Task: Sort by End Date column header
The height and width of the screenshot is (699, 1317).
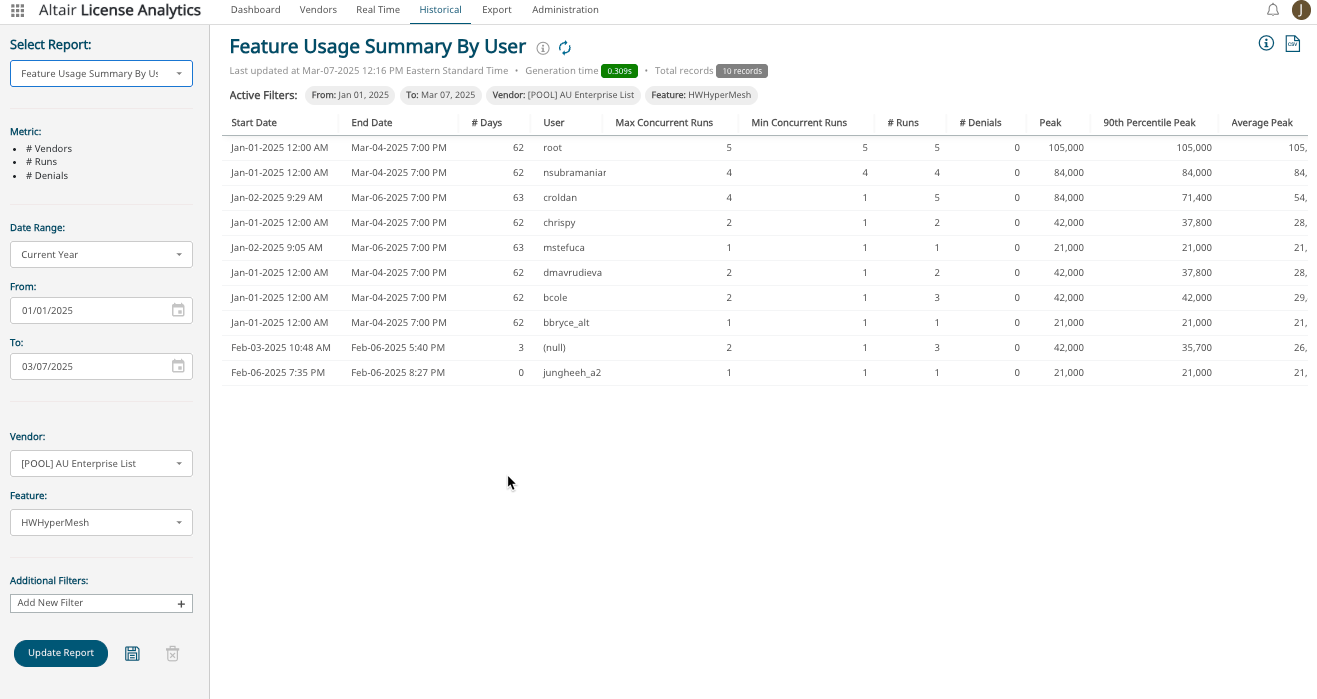Action: point(372,123)
